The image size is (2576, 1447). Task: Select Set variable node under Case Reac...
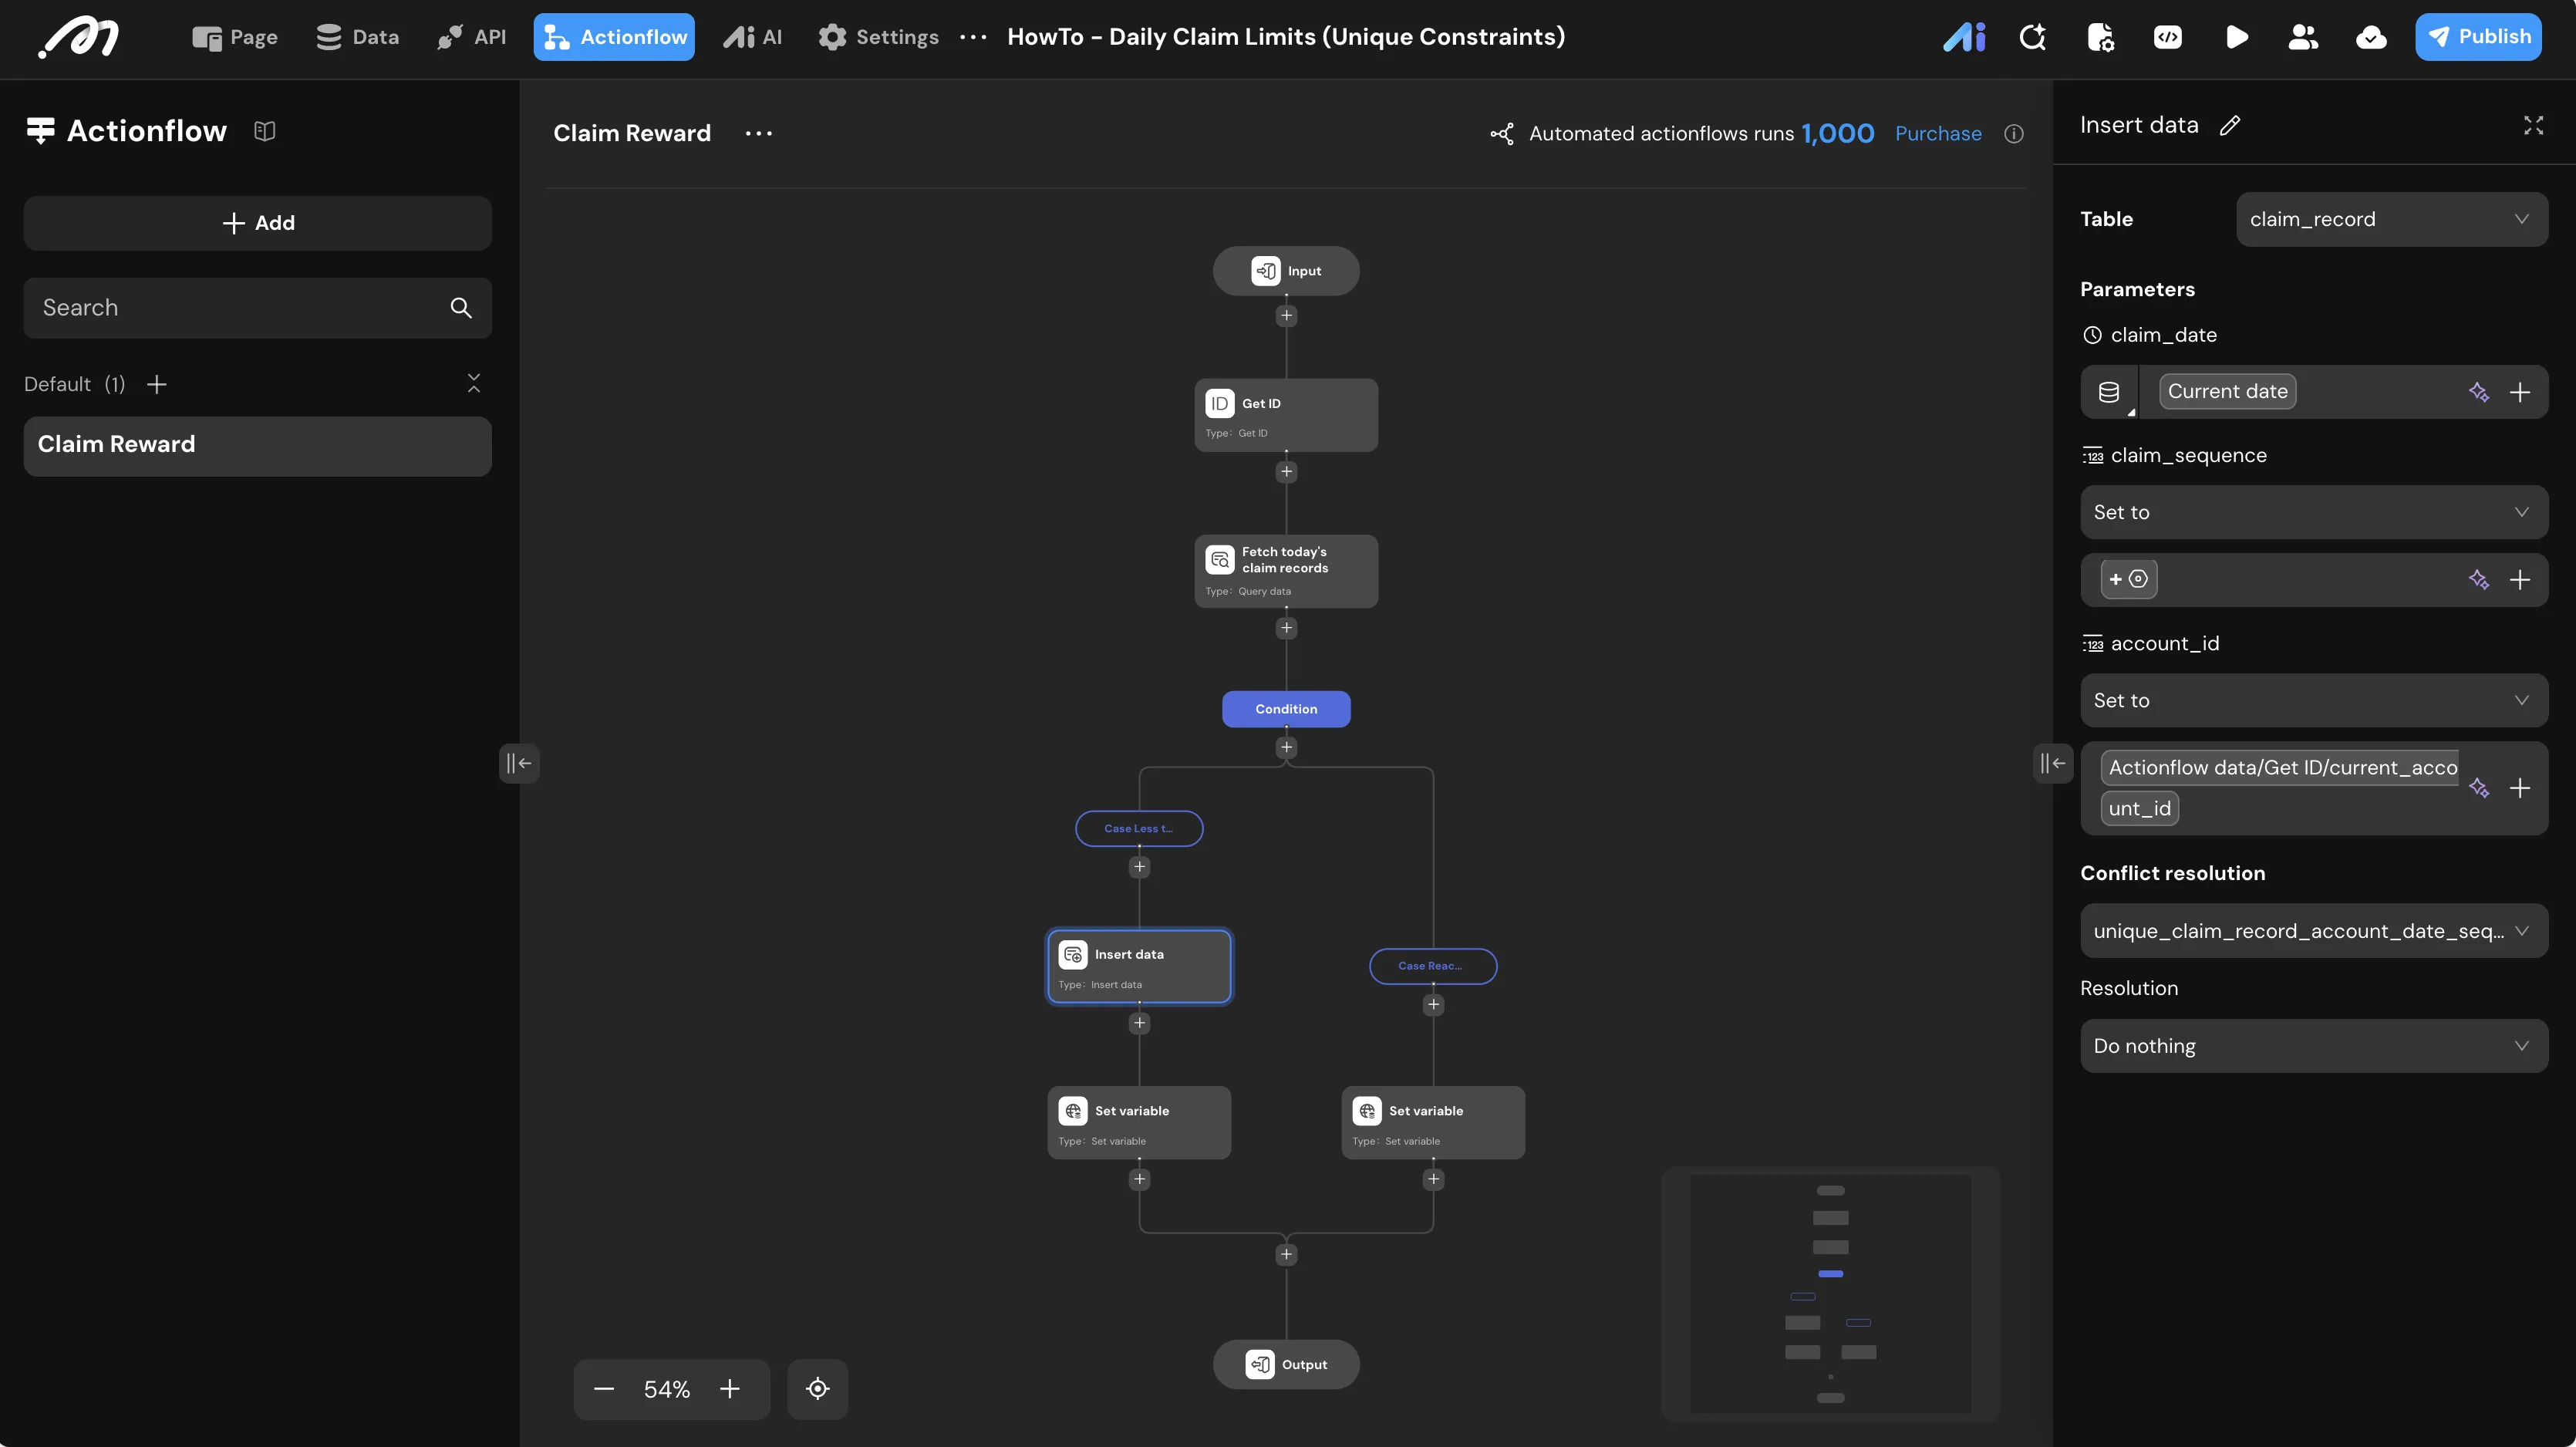pyautogui.click(x=1433, y=1123)
